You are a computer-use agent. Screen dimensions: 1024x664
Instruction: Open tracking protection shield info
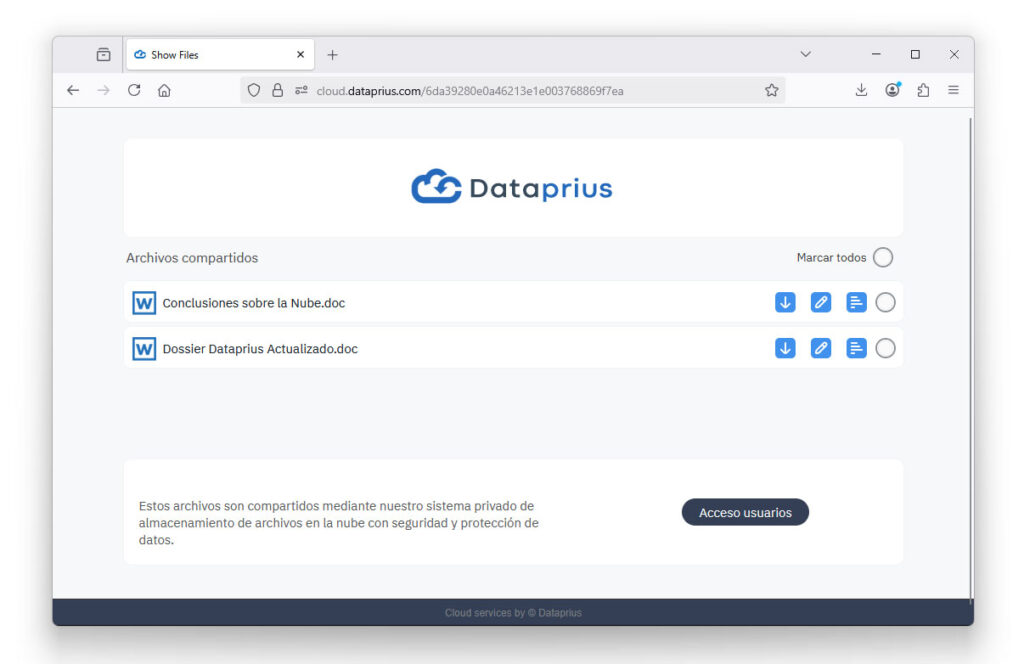[x=254, y=91]
